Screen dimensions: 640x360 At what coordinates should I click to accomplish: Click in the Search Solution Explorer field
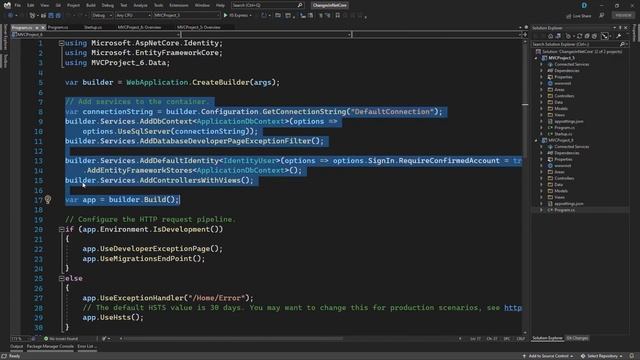tap(576, 44)
